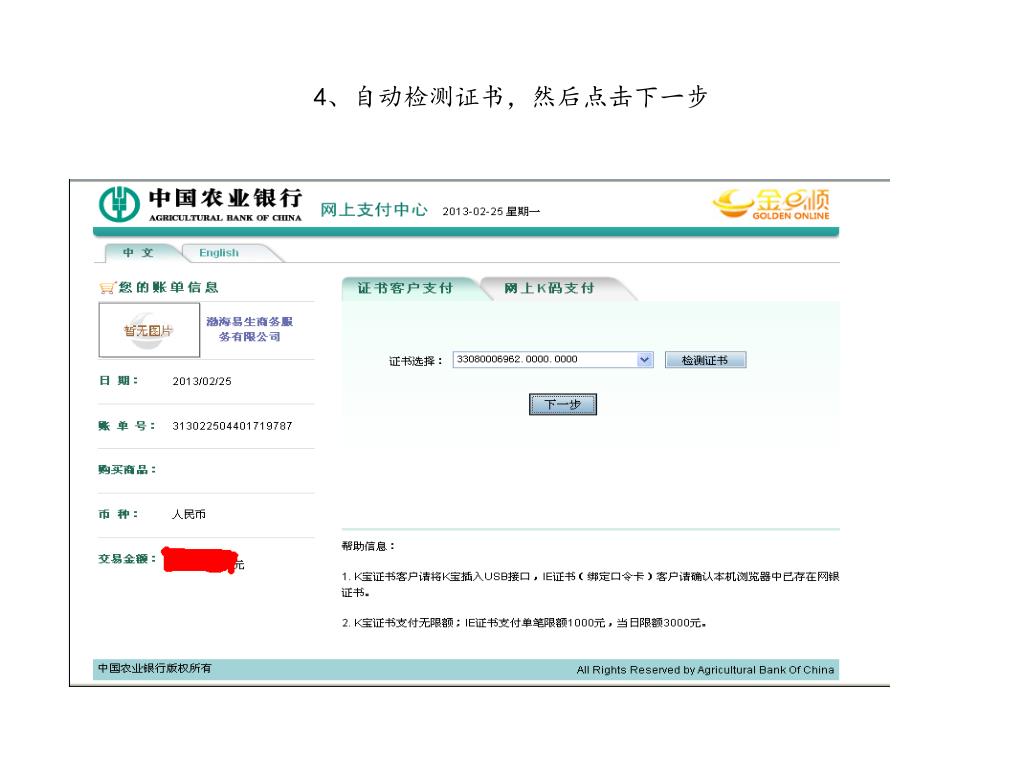Select the 网上K码支付 tab
The image size is (1024, 768).
click(x=549, y=288)
